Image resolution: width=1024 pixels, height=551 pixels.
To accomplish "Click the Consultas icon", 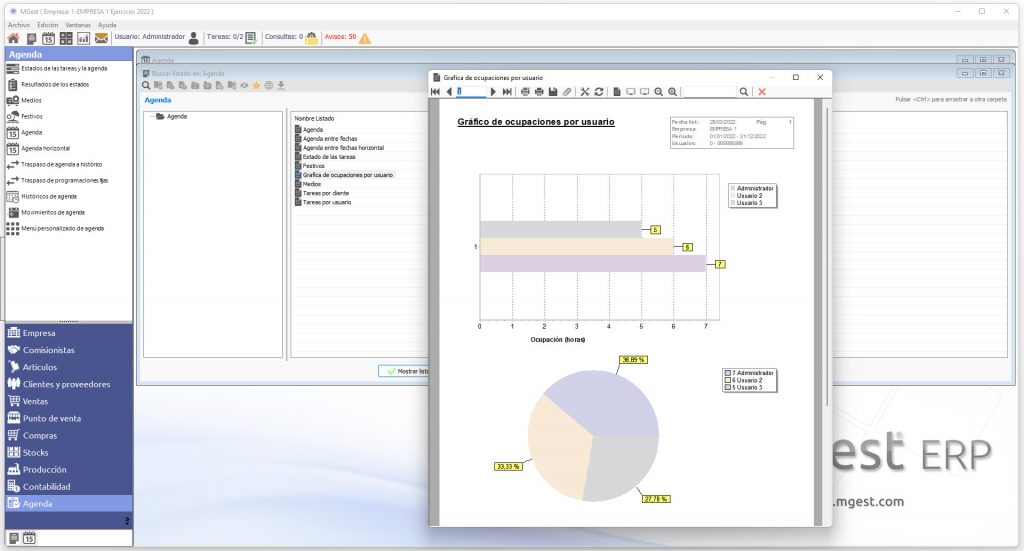I will [x=312, y=39].
